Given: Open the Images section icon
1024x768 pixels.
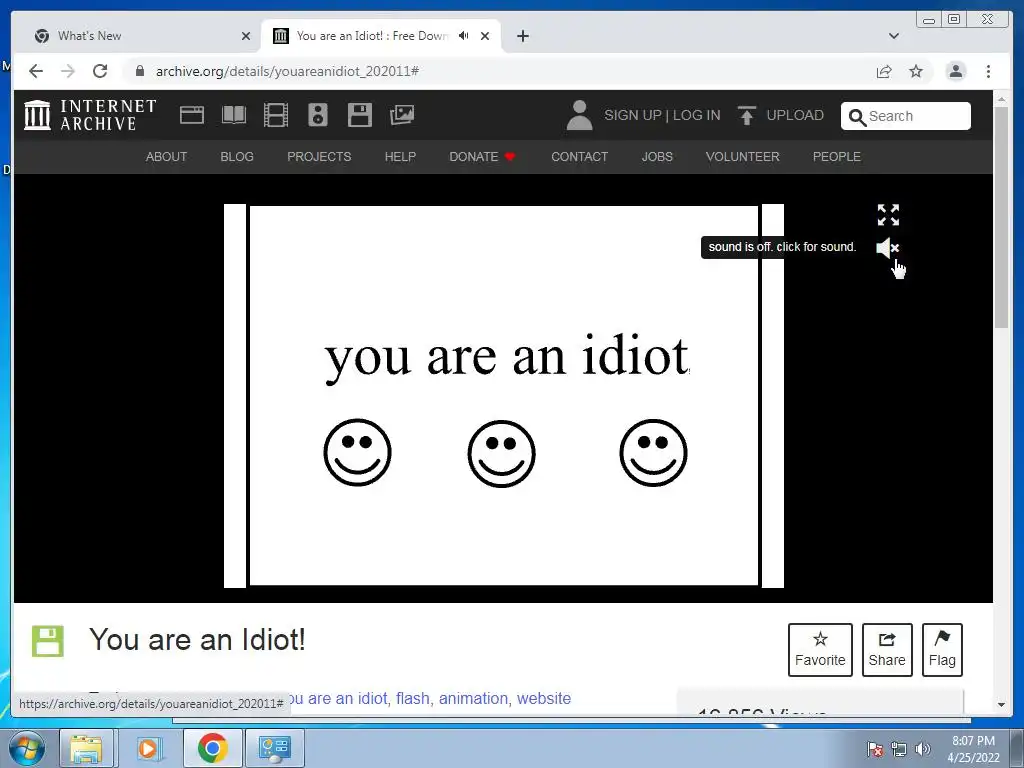Looking at the screenshot, I should coord(402,115).
